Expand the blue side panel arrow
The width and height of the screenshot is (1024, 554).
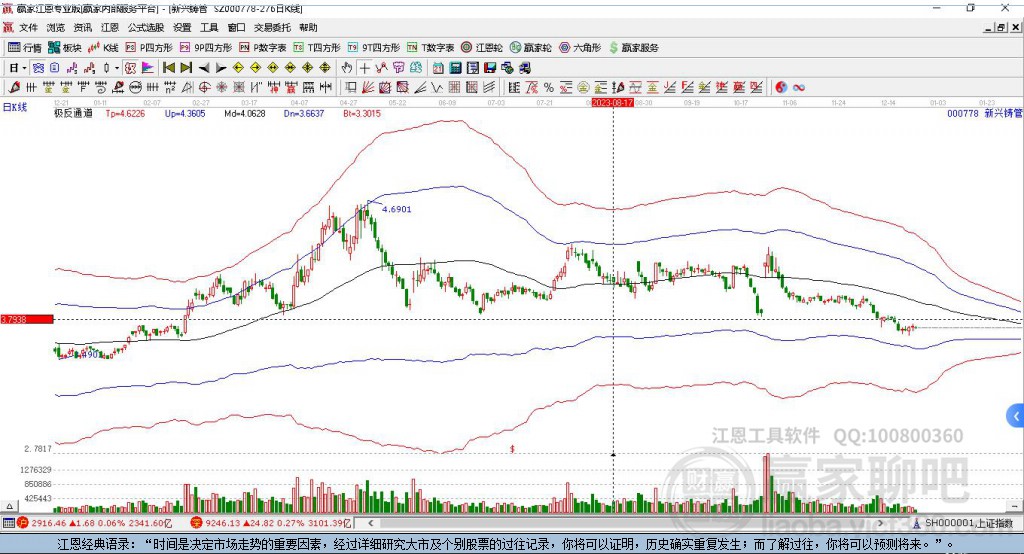tap(1016, 416)
